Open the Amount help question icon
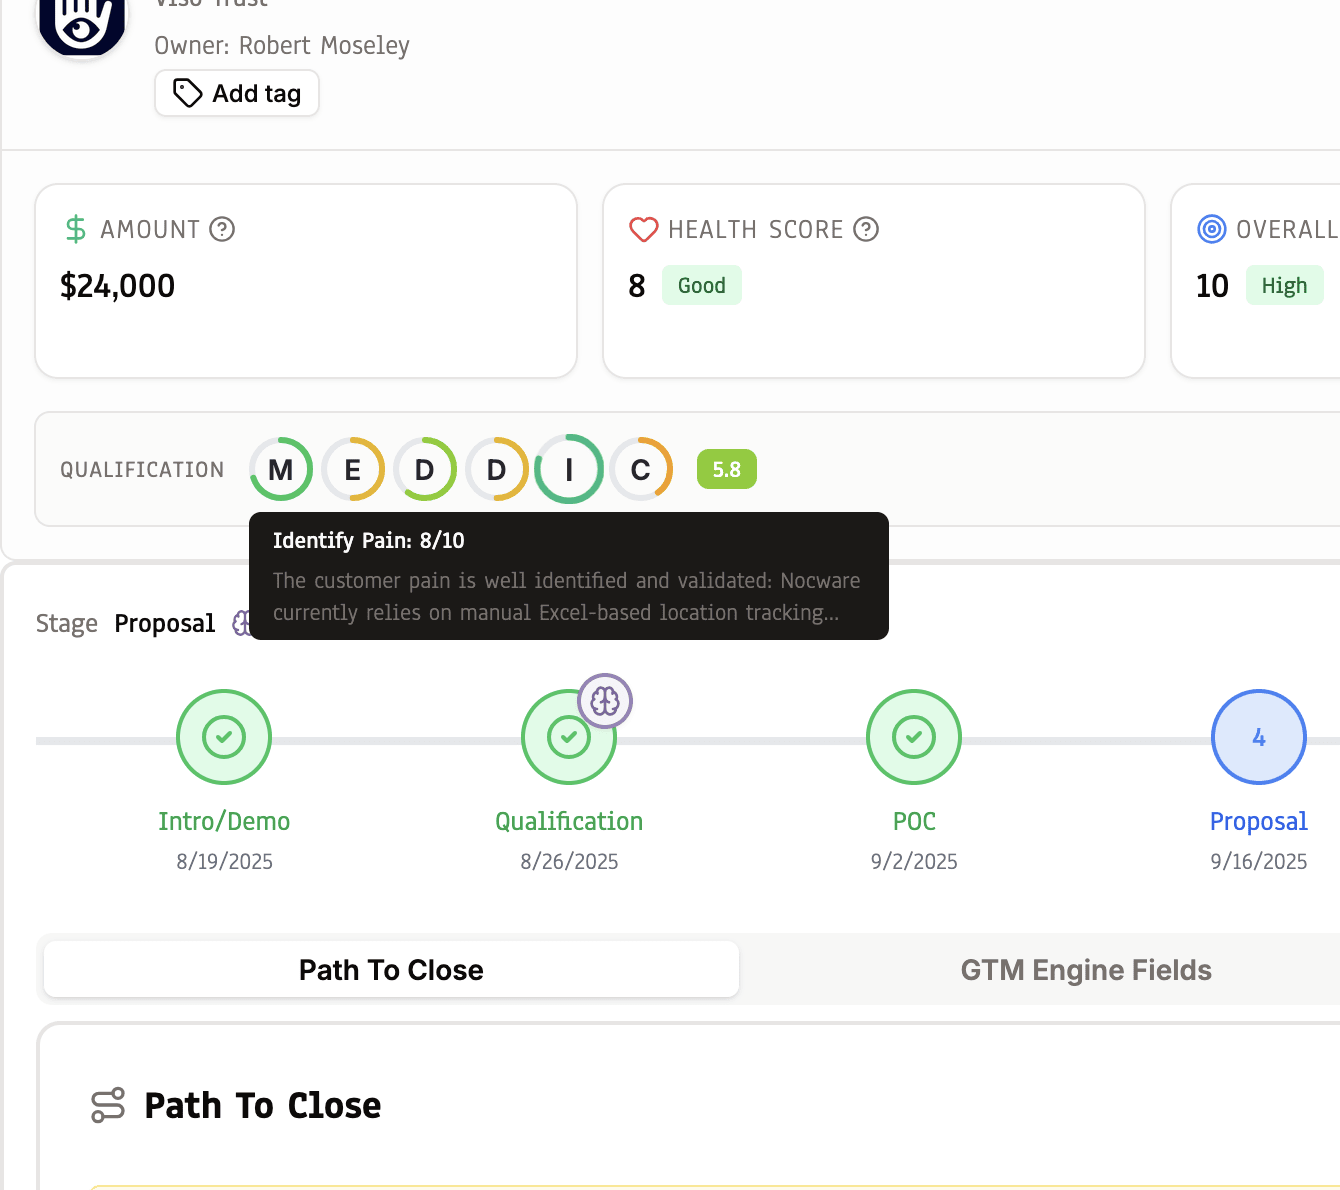Viewport: 1340px width, 1190px height. click(x=222, y=229)
